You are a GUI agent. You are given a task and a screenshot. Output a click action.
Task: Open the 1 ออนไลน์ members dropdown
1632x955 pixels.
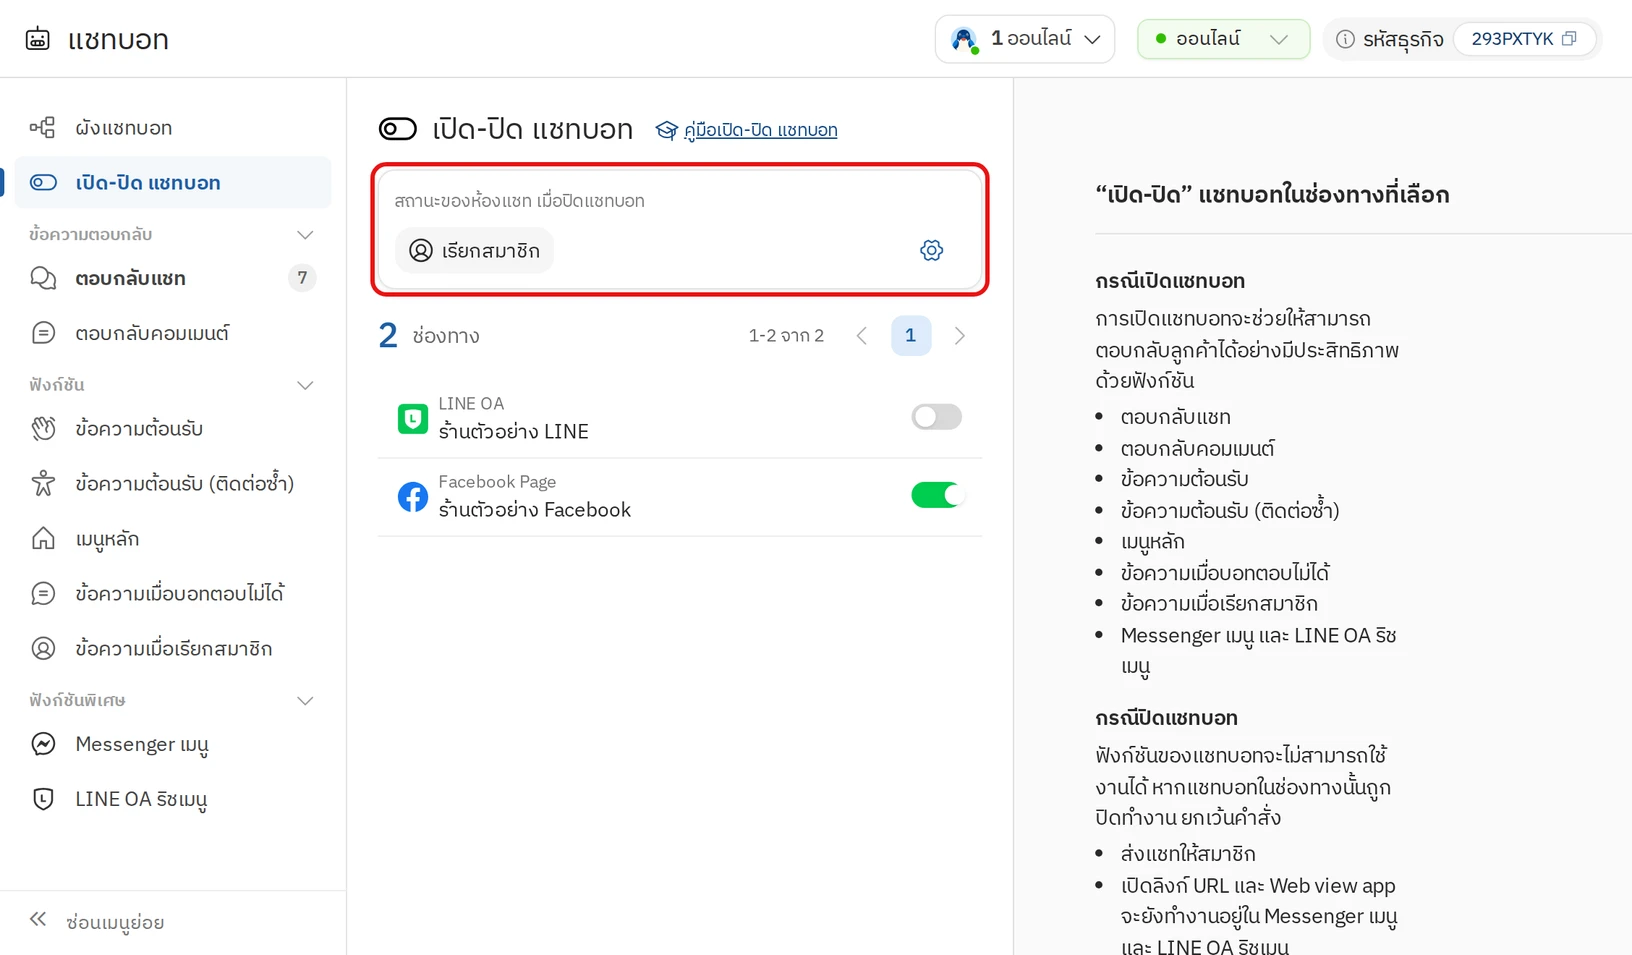pyautogui.click(x=1025, y=39)
